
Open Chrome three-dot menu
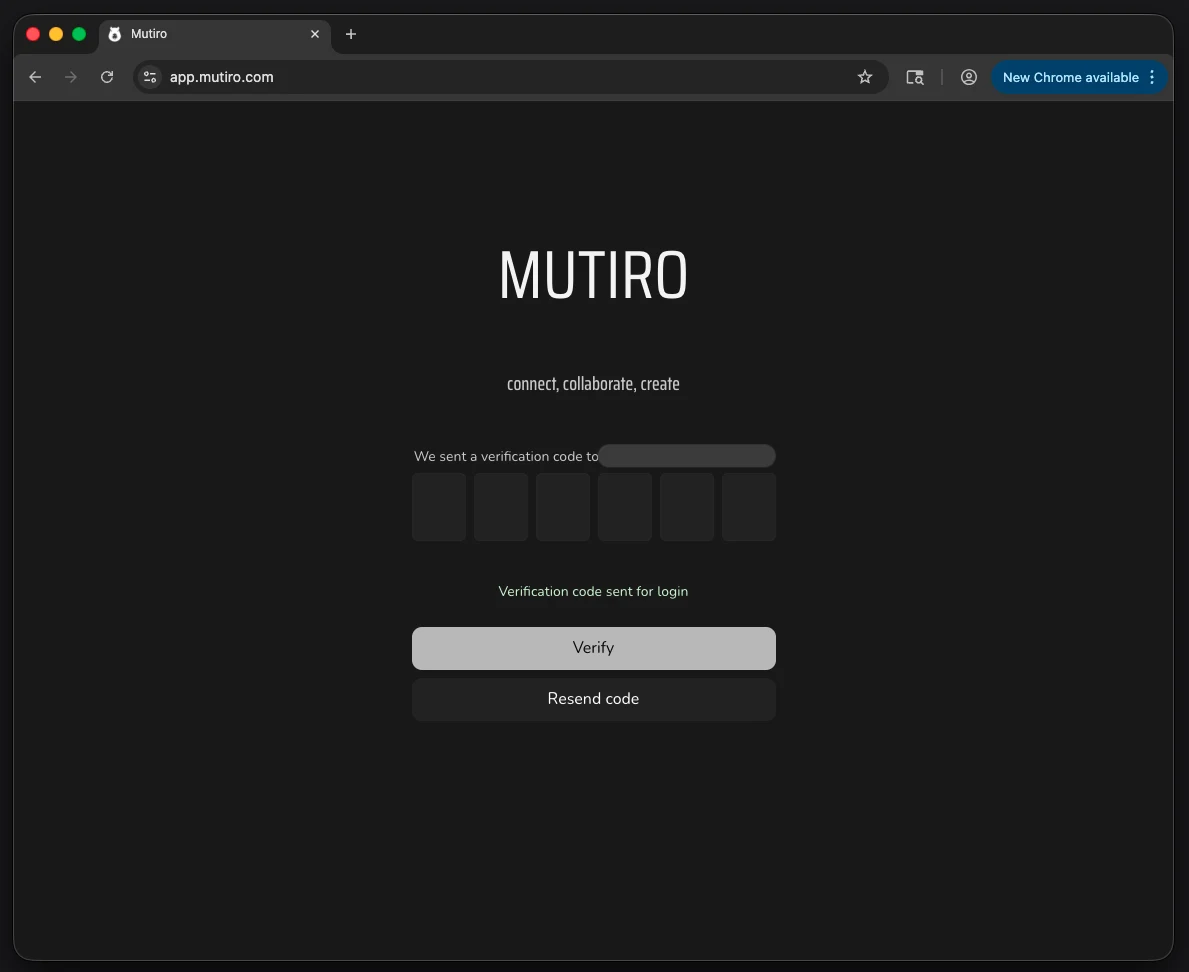1152,77
